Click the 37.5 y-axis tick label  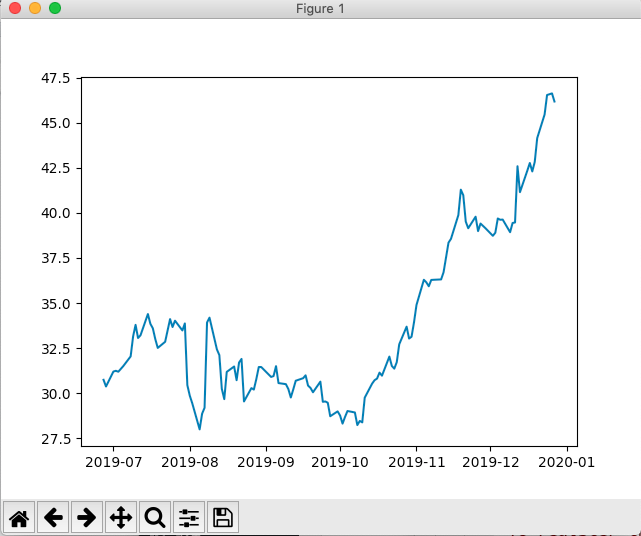(x=56, y=258)
